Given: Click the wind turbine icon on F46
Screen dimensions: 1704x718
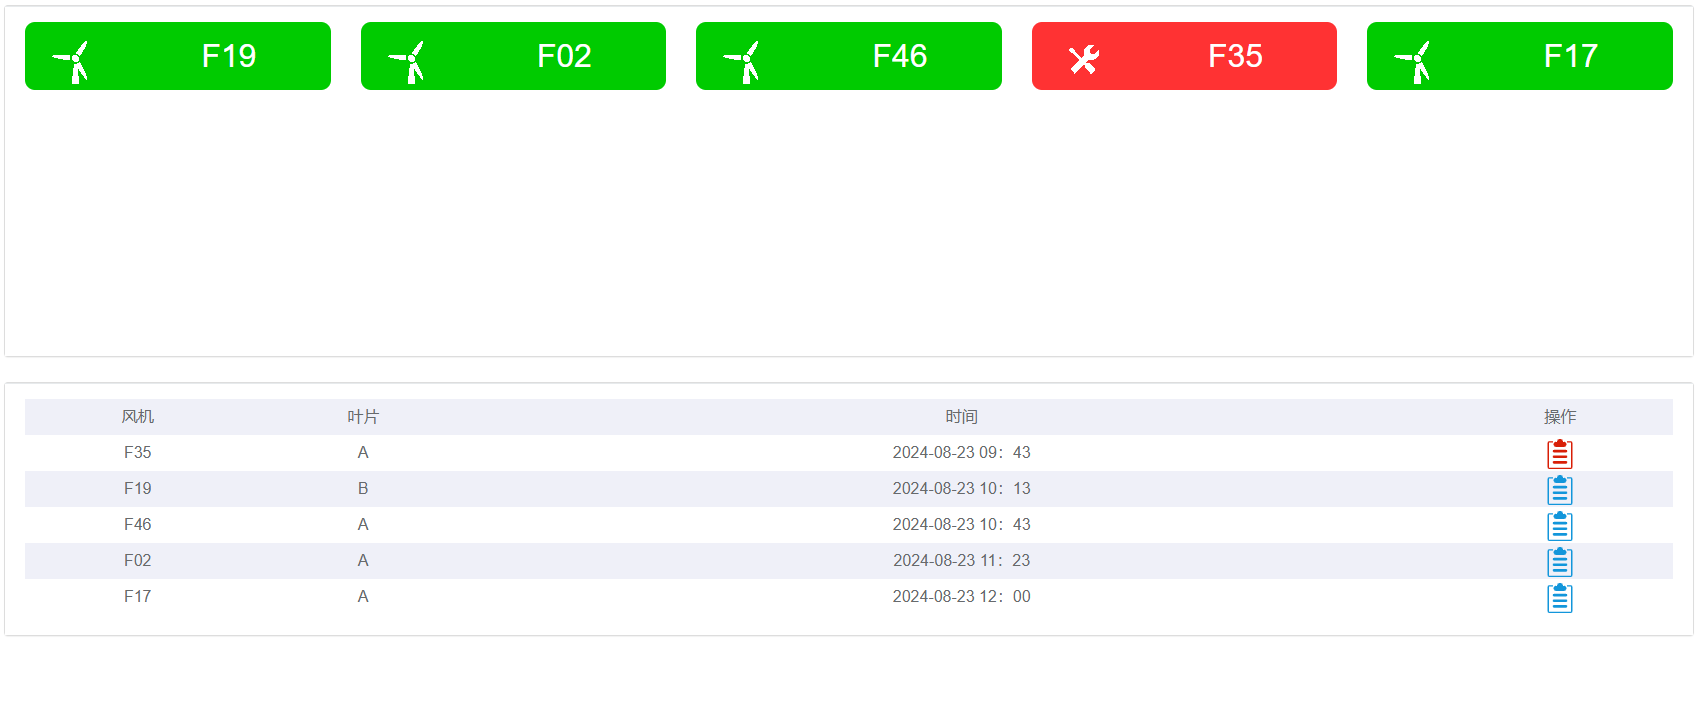Looking at the screenshot, I should [743, 61].
